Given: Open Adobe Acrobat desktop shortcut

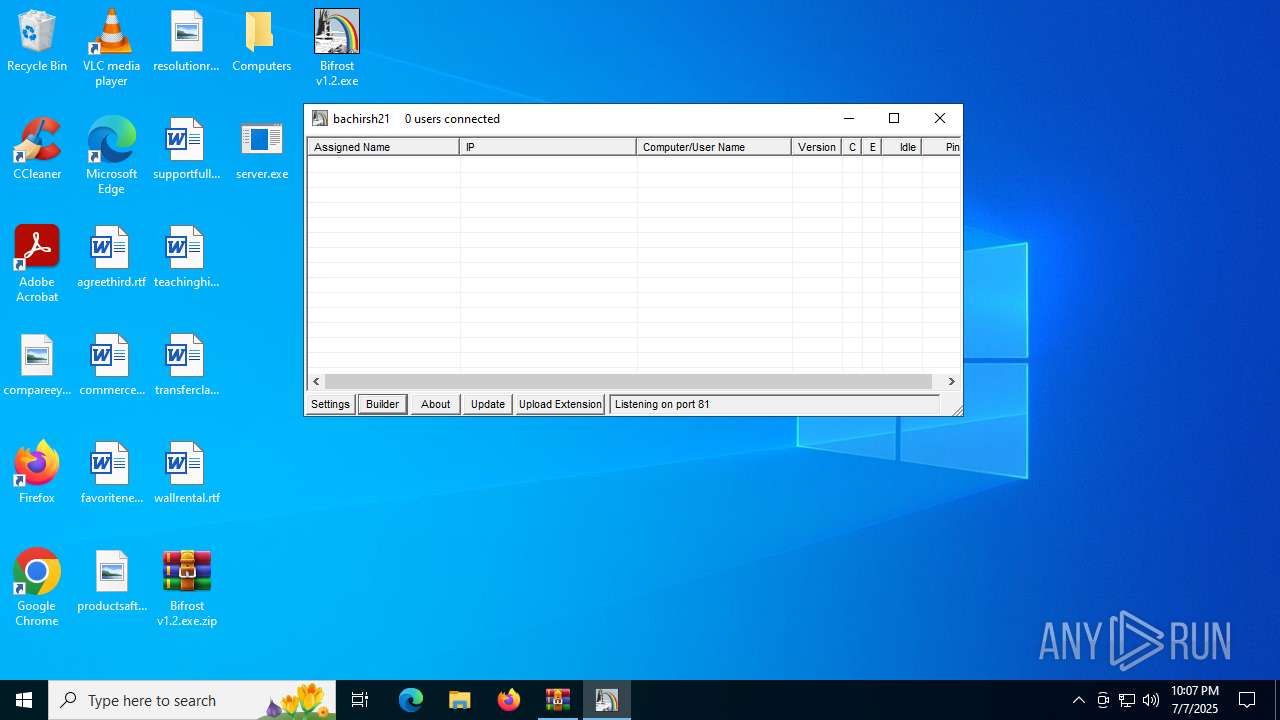Looking at the screenshot, I should click(37, 264).
